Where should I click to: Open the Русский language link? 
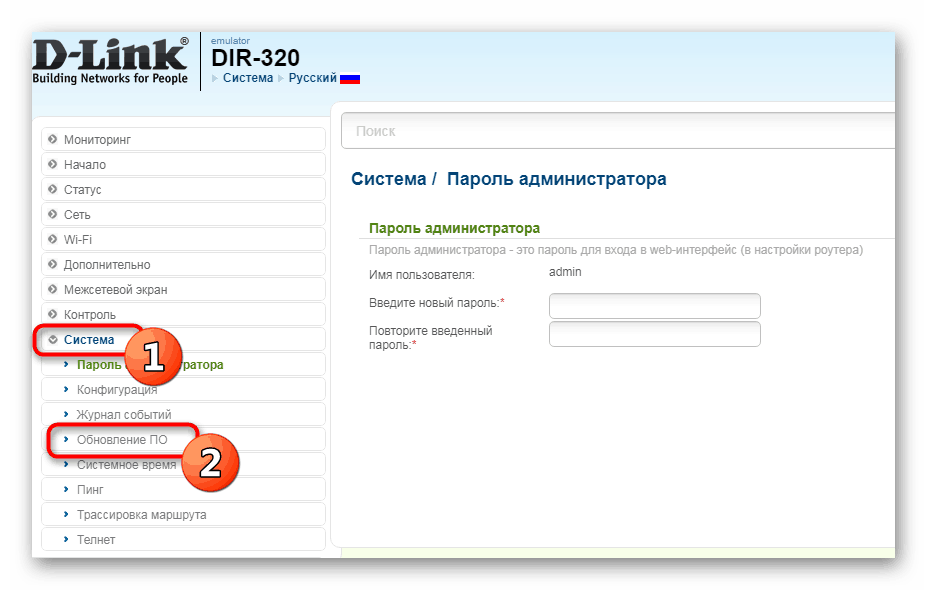coord(312,78)
